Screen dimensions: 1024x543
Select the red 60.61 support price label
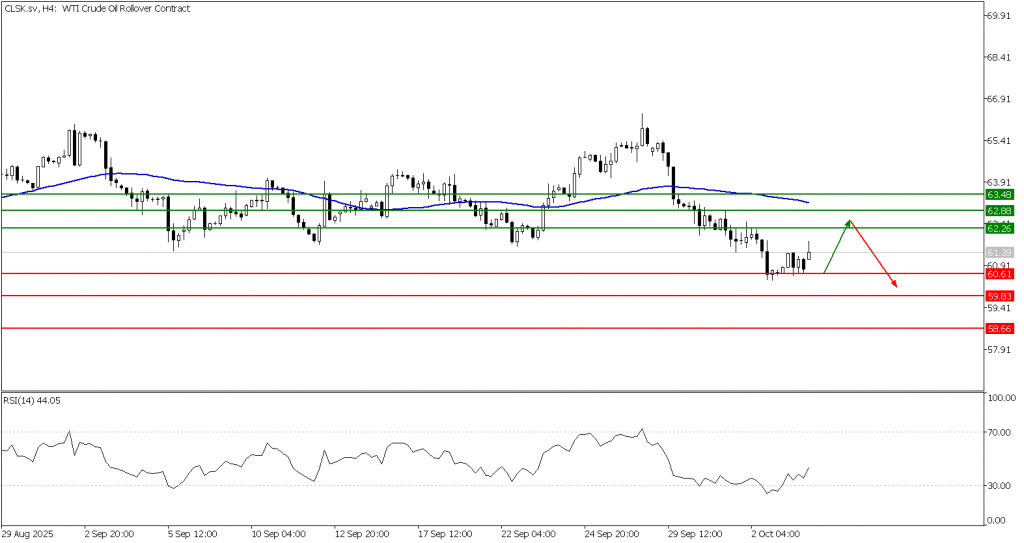tap(999, 273)
